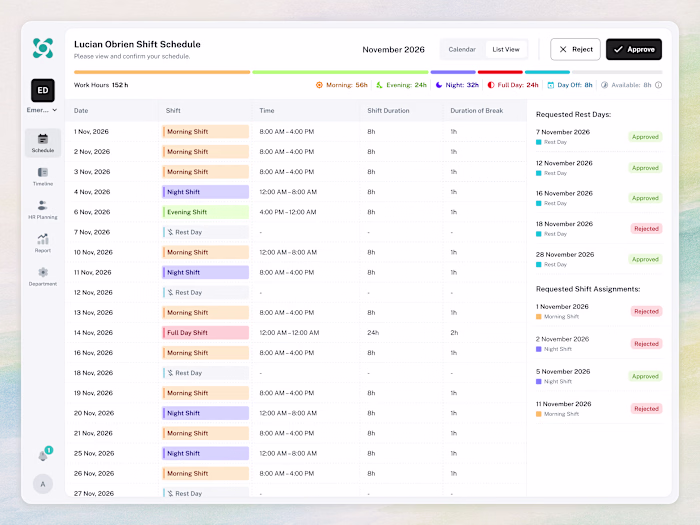Open the Schedule sidebar icon

click(43, 143)
